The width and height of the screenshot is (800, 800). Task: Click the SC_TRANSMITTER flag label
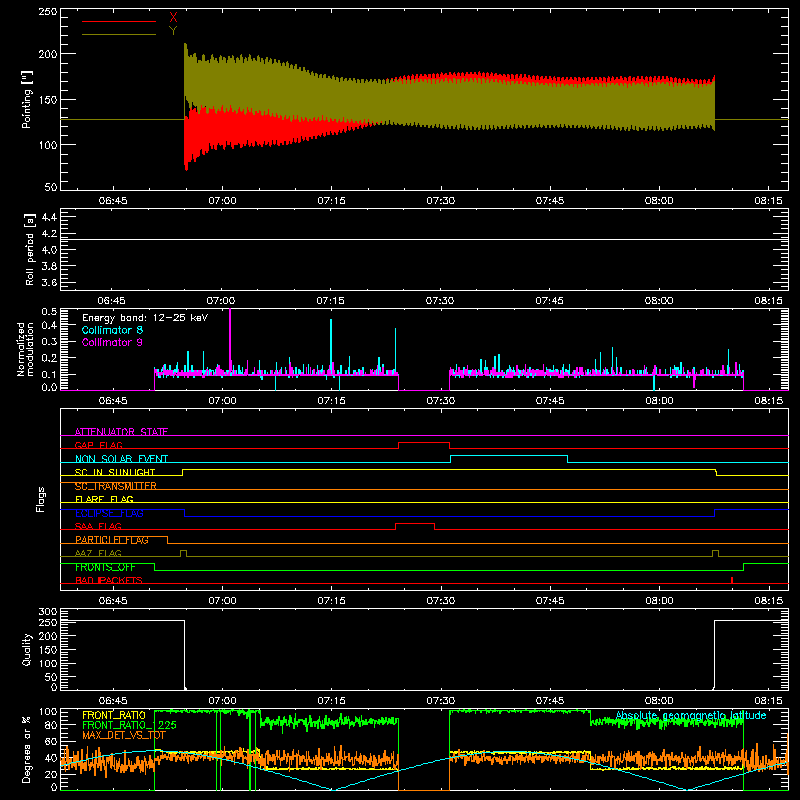116,486
